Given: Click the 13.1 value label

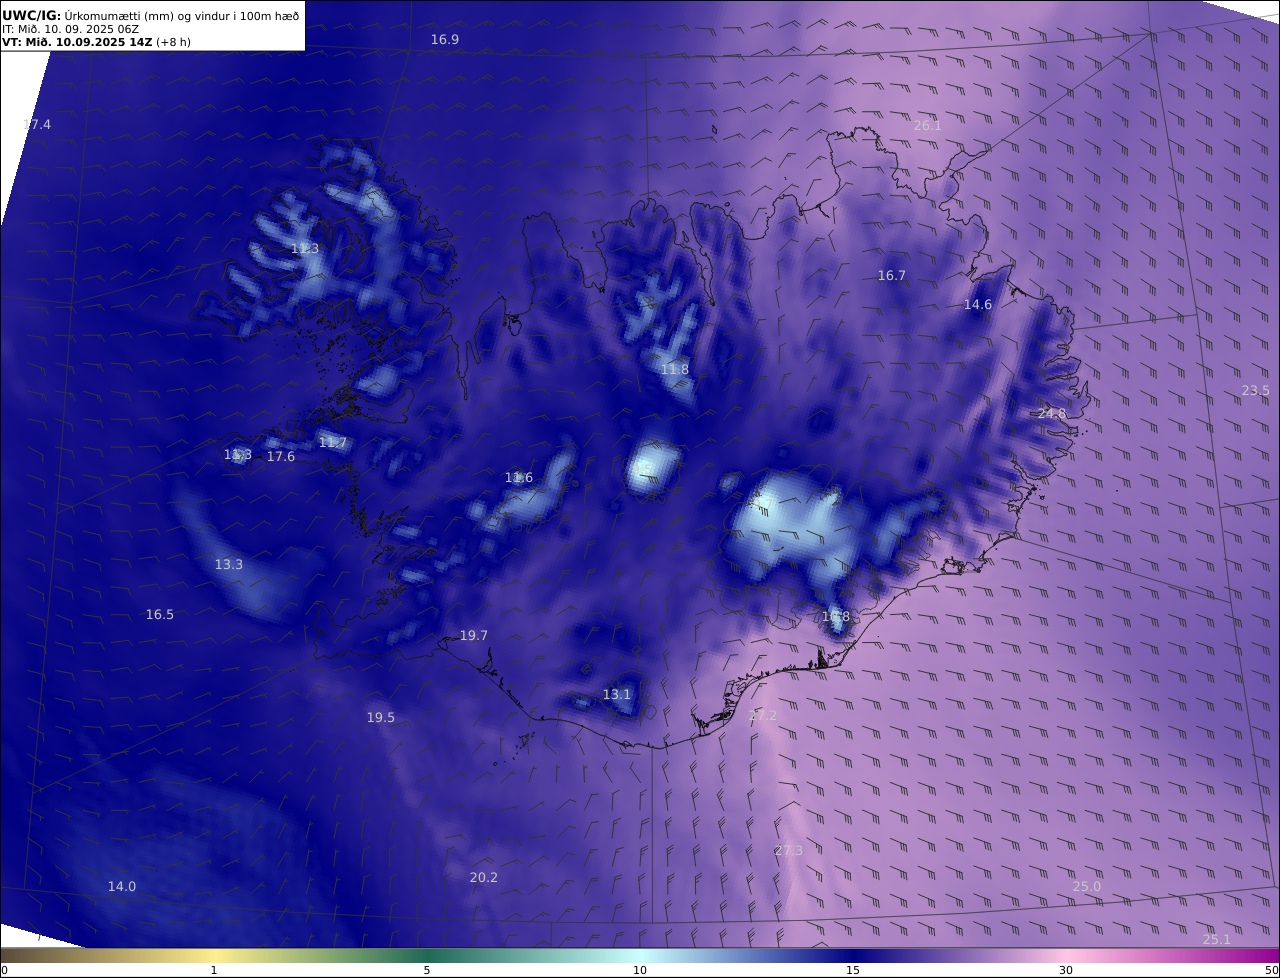Looking at the screenshot, I should 617,695.
